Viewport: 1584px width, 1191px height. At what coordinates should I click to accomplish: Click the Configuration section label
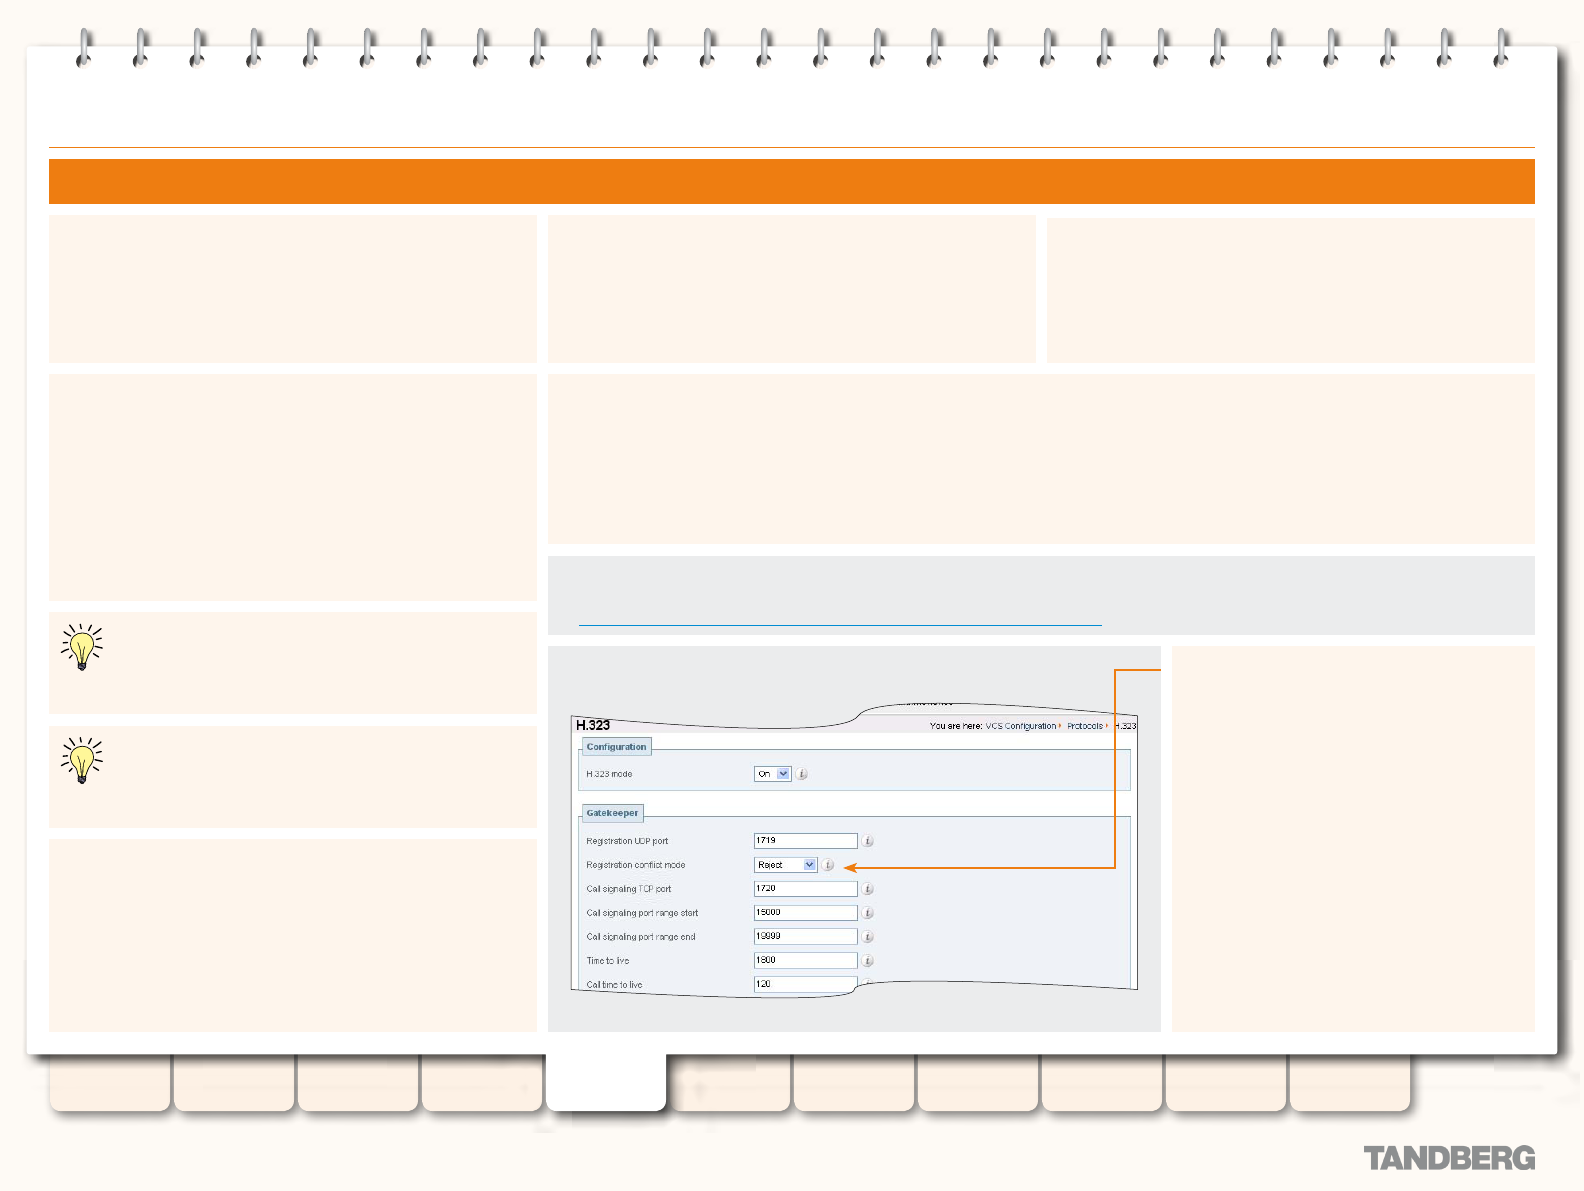[616, 747]
